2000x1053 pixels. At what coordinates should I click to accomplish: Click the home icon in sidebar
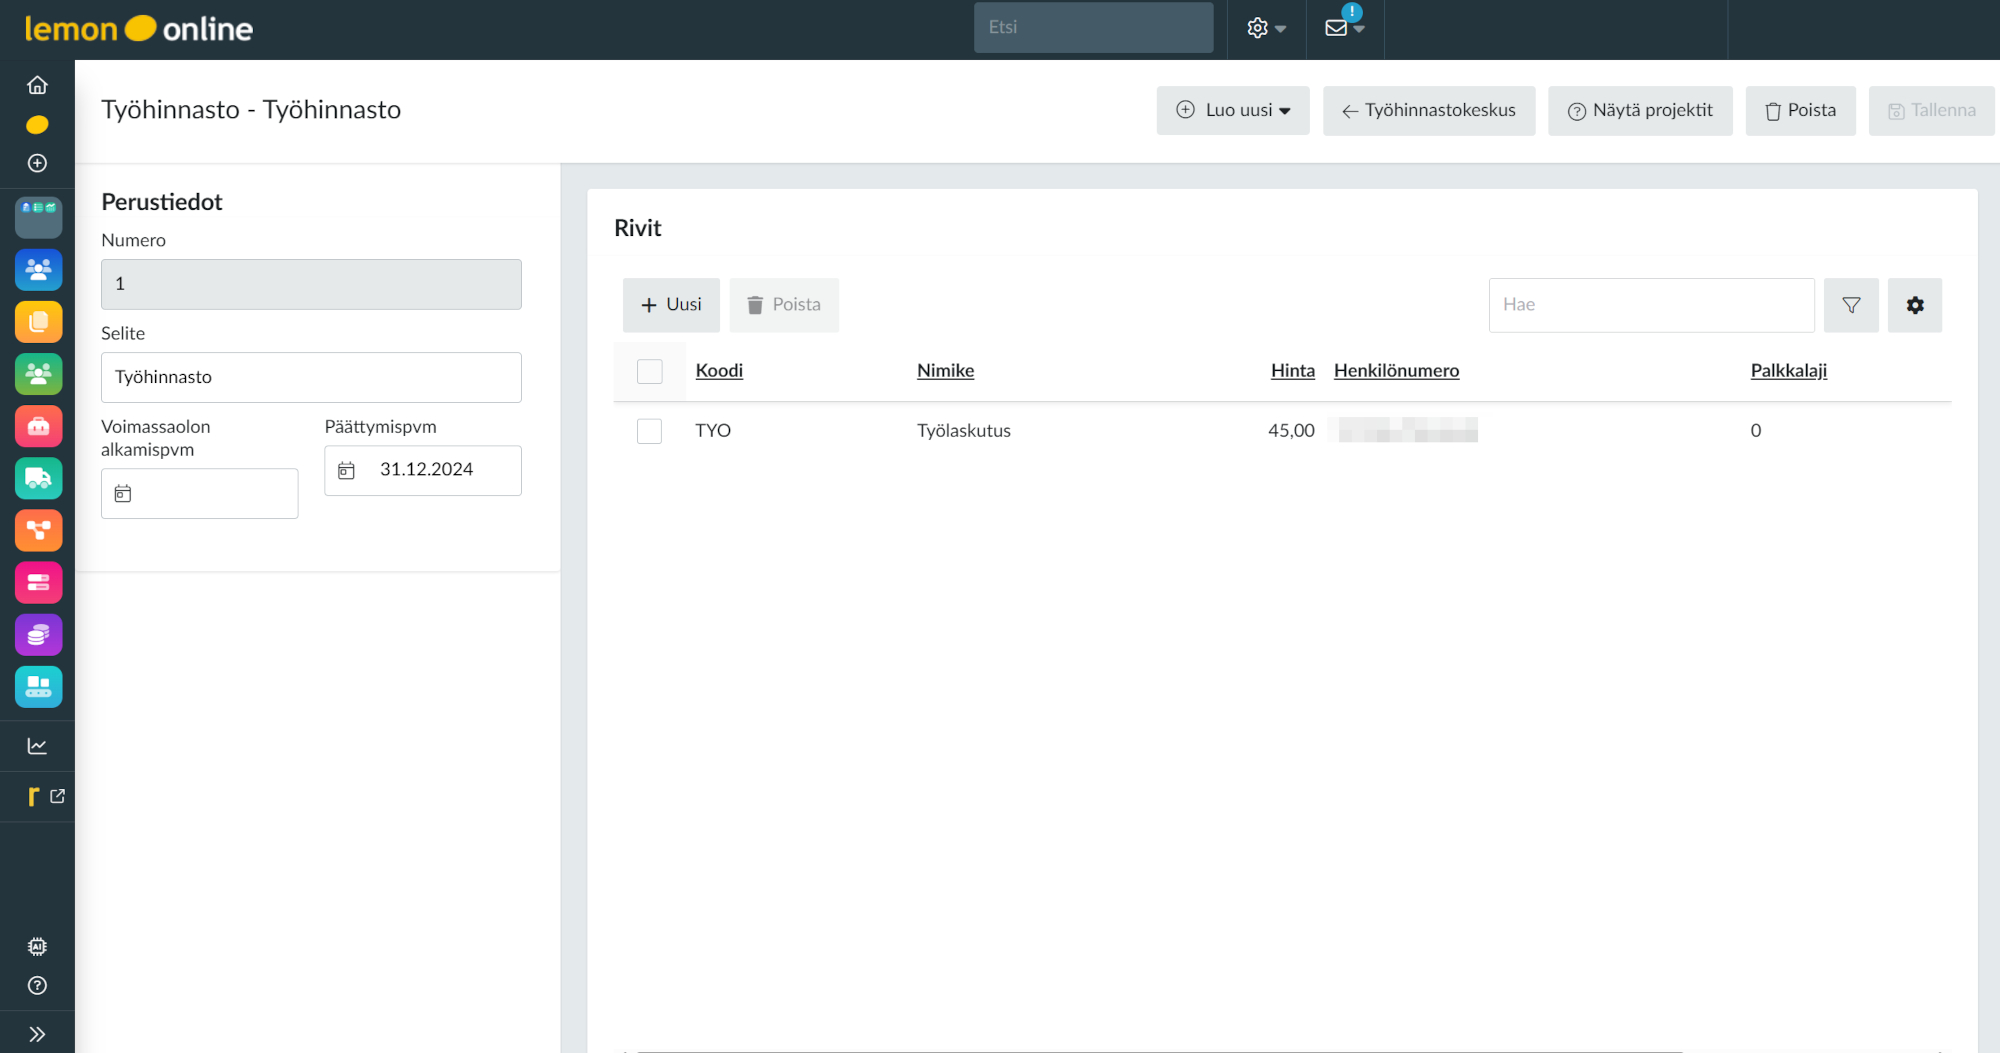(x=37, y=85)
